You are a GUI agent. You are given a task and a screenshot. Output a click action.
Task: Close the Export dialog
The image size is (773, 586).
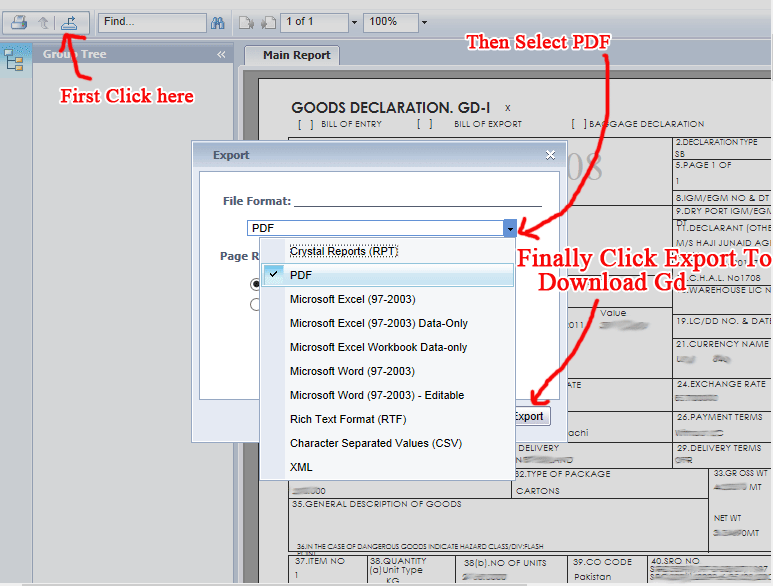tap(550, 155)
